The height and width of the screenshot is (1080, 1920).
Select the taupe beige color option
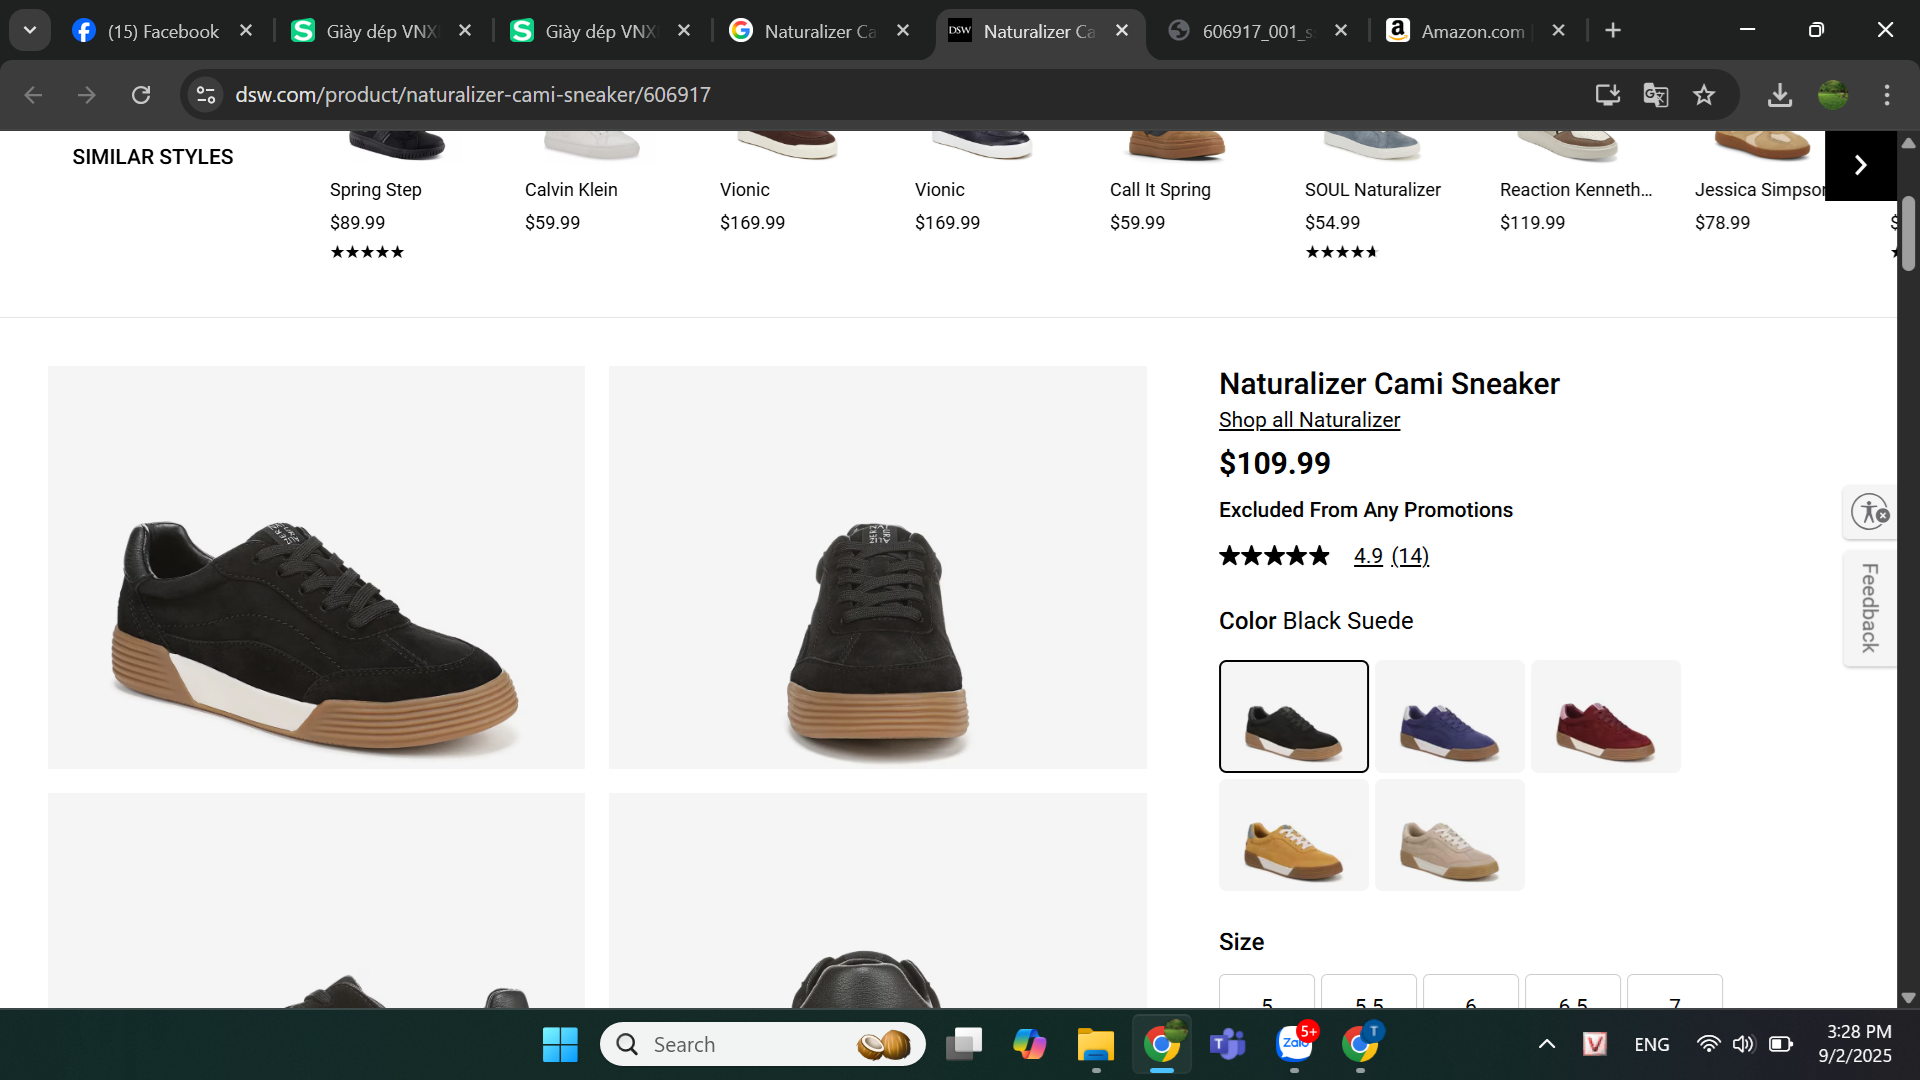1449,835
